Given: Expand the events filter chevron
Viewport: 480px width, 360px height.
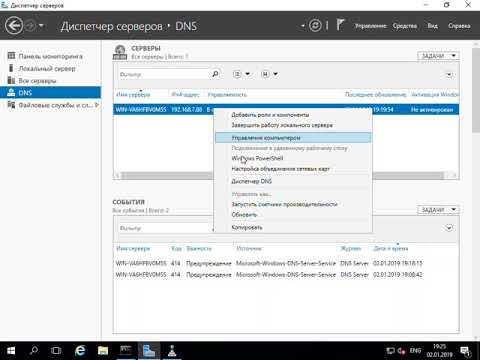Looking at the screenshot, I should tap(449, 228).
